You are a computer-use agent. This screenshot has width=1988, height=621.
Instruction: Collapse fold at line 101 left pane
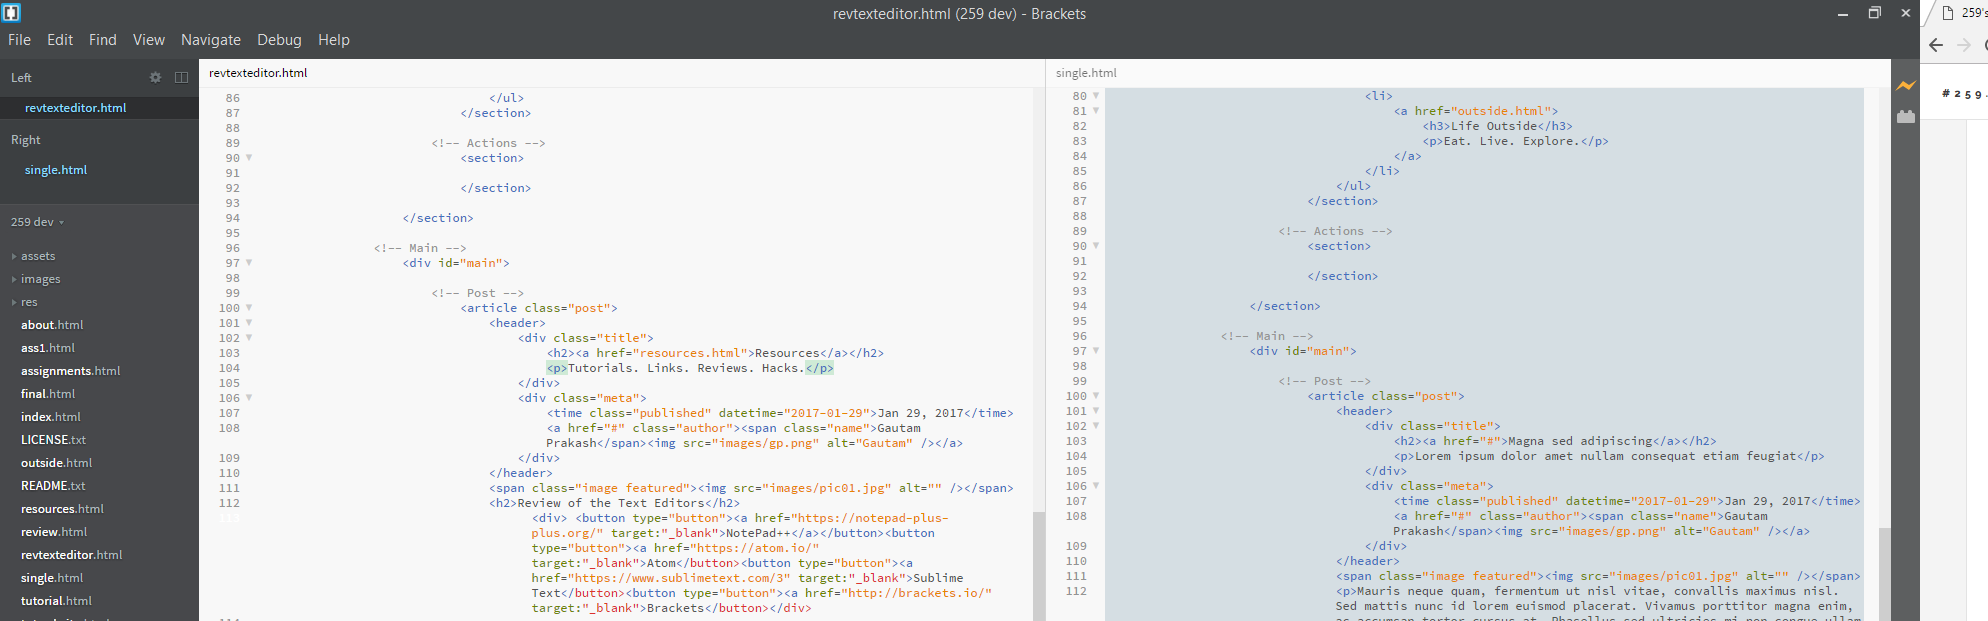coord(249,323)
